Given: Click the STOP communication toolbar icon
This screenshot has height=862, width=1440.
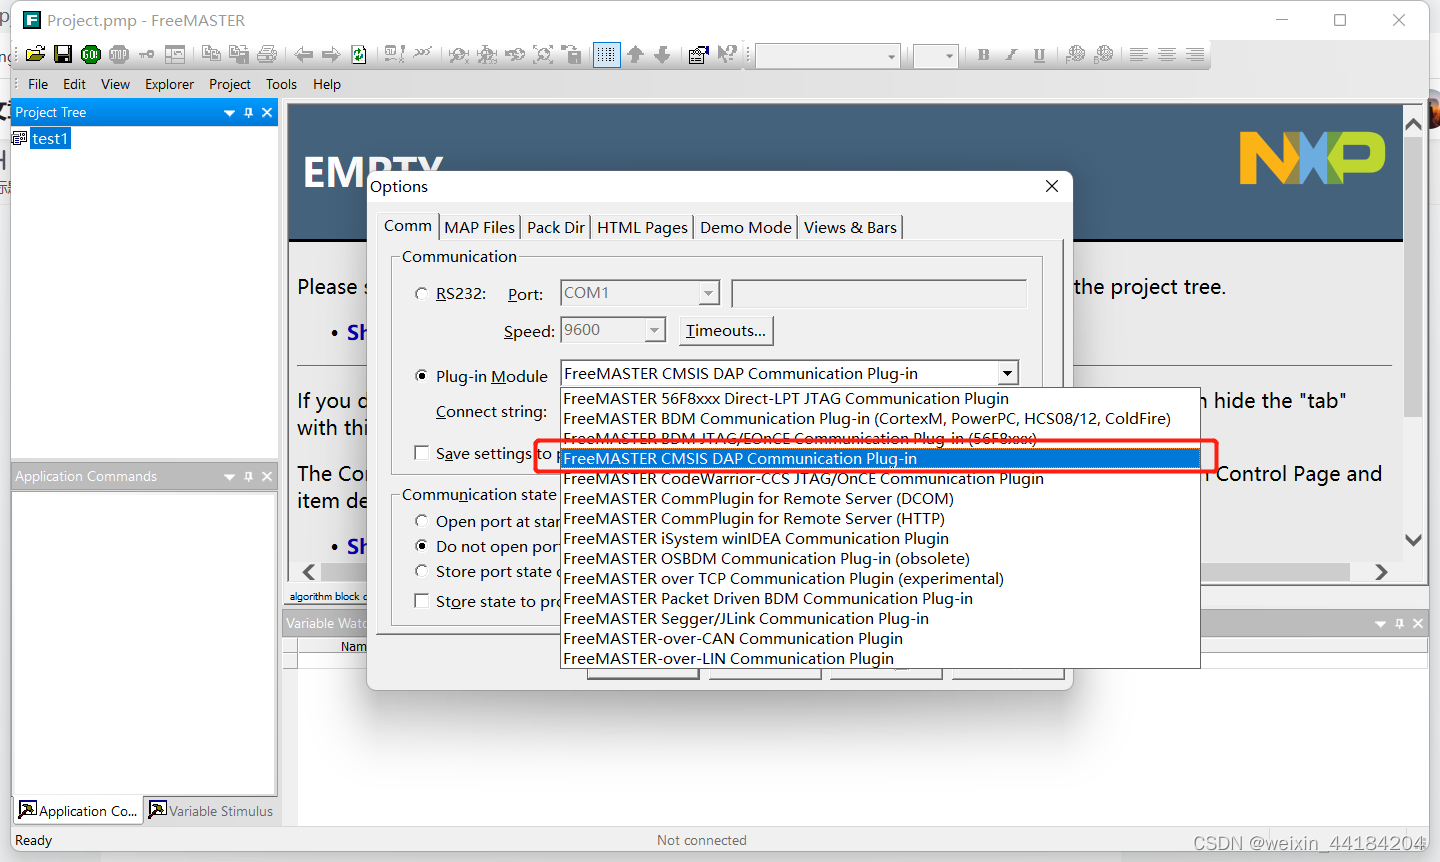Looking at the screenshot, I should [119, 54].
